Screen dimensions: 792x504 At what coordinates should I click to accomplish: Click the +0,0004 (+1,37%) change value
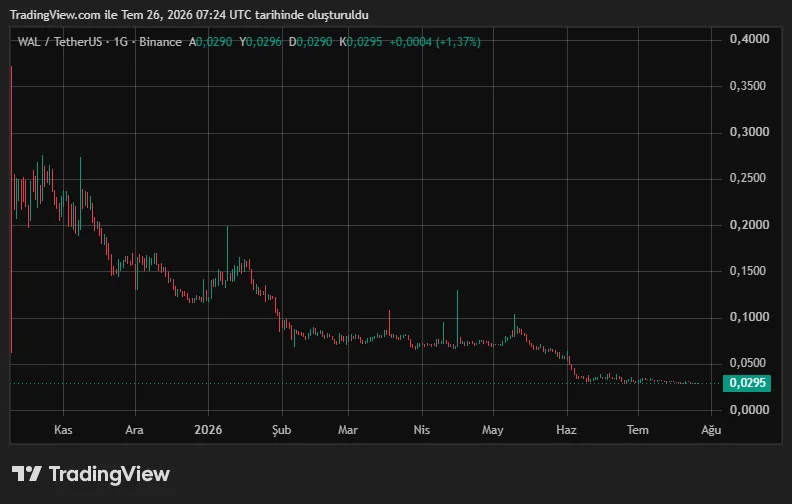click(435, 42)
